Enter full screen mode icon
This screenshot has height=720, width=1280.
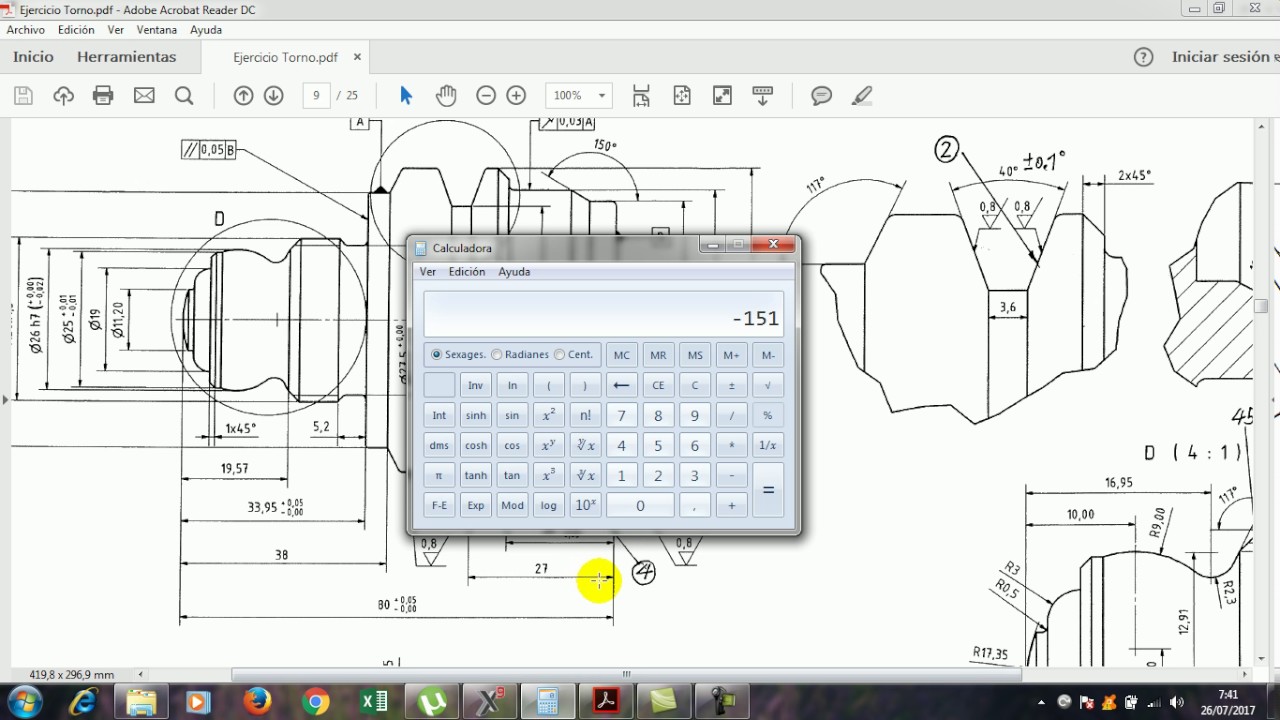722,96
